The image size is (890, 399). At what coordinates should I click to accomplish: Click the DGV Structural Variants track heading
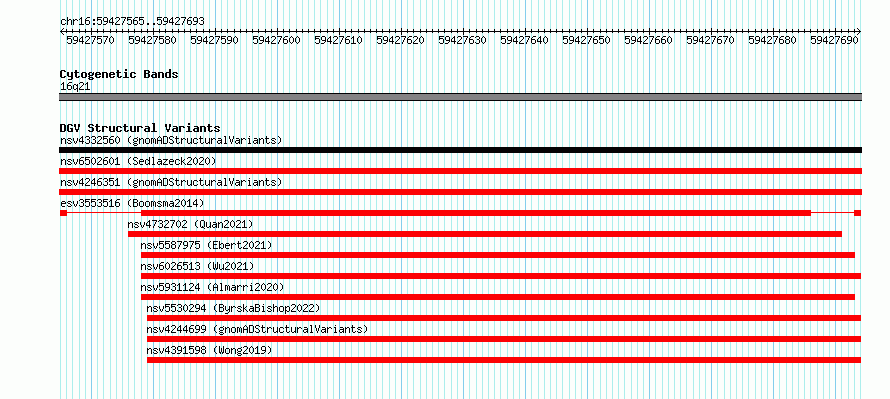(140, 128)
